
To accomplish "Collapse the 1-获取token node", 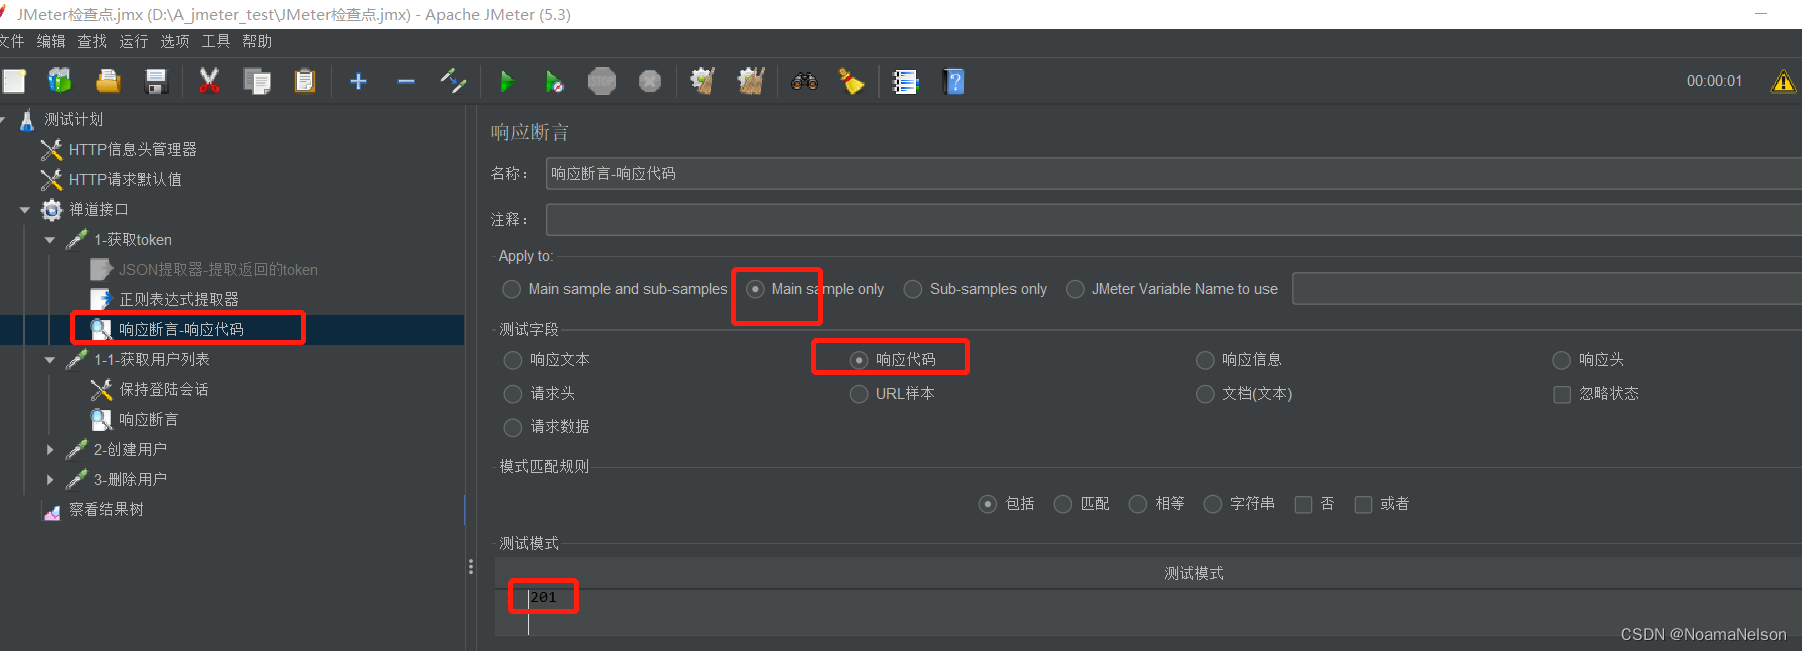I will 50,240.
